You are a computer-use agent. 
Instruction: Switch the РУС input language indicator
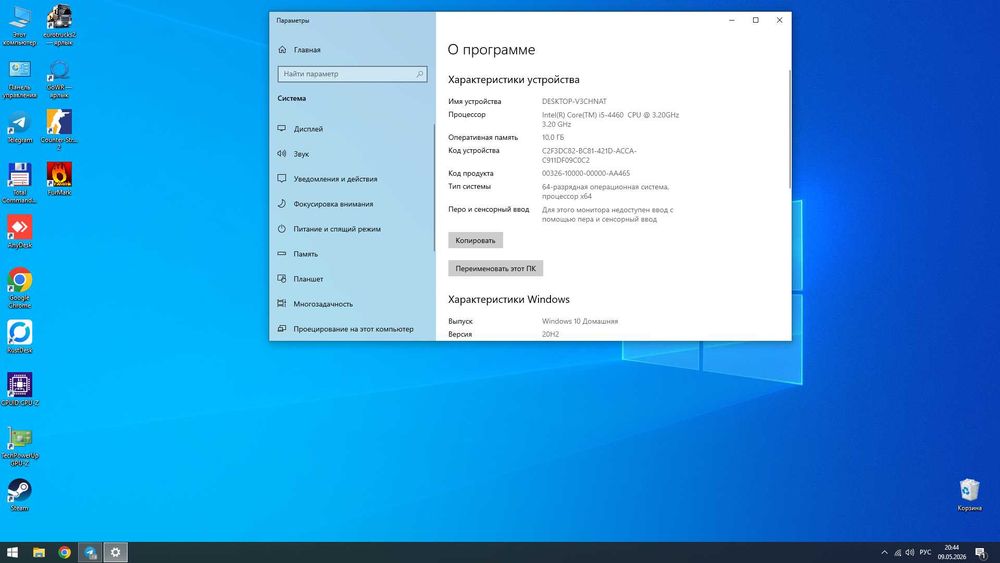coord(925,552)
